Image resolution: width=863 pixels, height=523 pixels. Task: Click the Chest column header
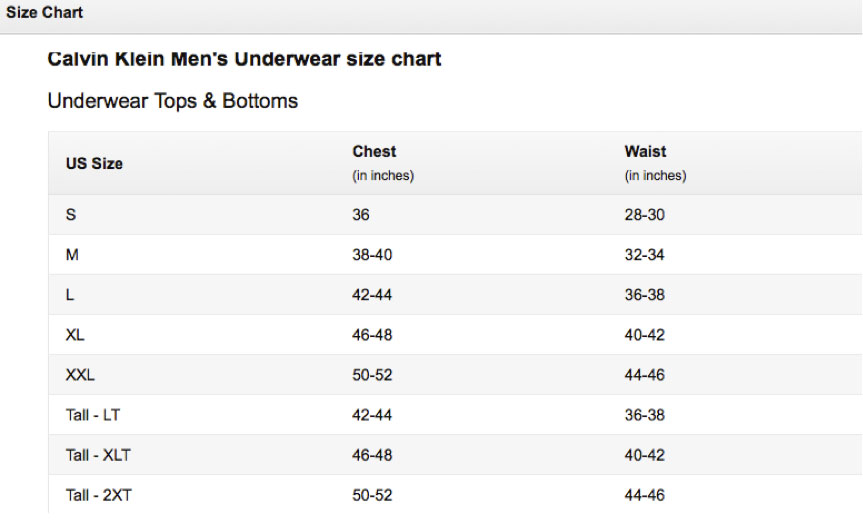point(374,151)
